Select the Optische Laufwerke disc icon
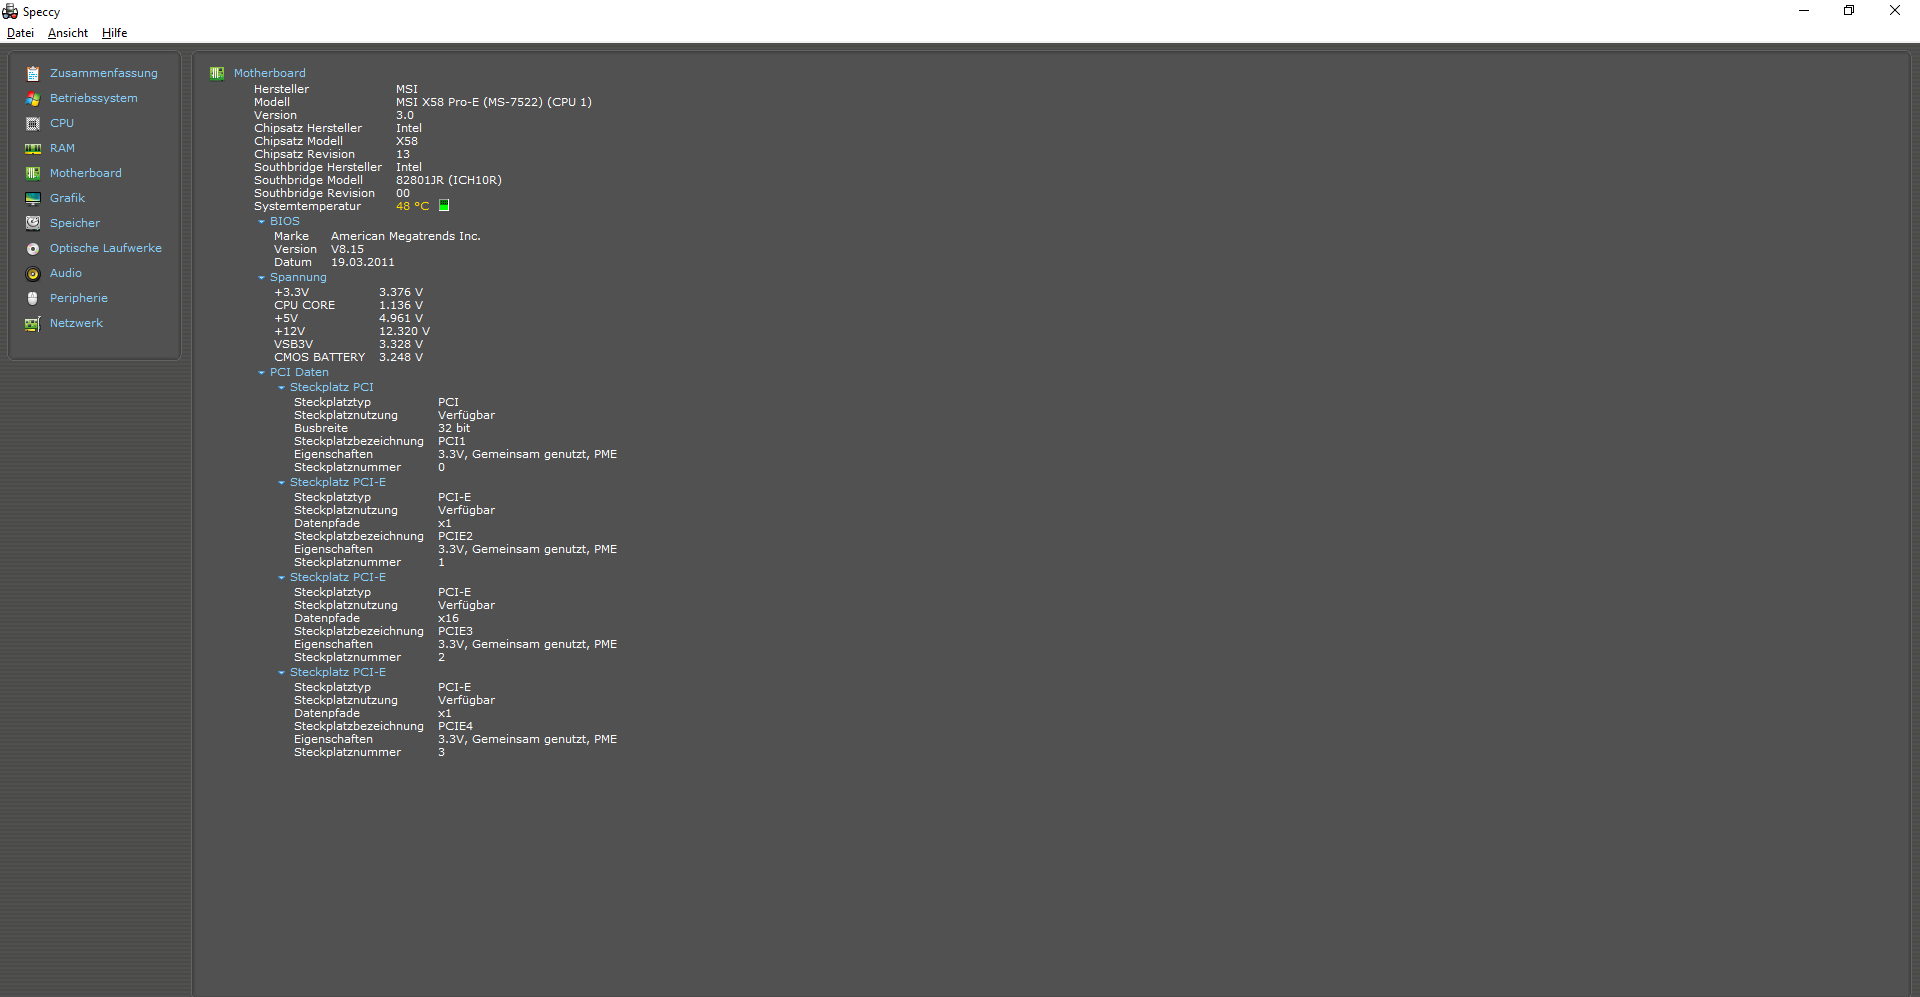 [33, 249]
